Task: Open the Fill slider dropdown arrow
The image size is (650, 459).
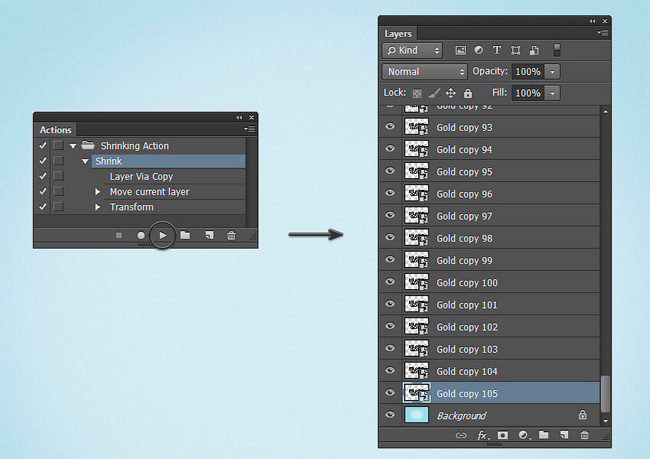Action: pos(552,93)
